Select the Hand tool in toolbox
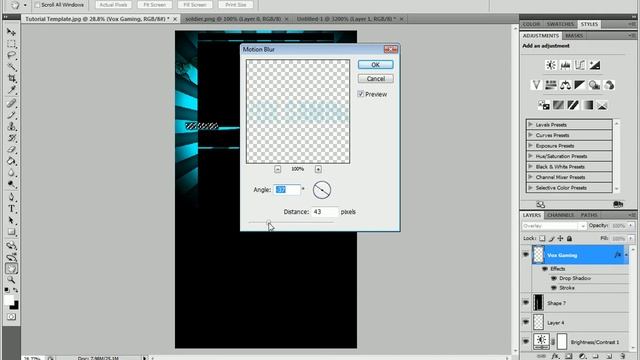The width and height of the screenshot is (640, 360). [11, 269]
